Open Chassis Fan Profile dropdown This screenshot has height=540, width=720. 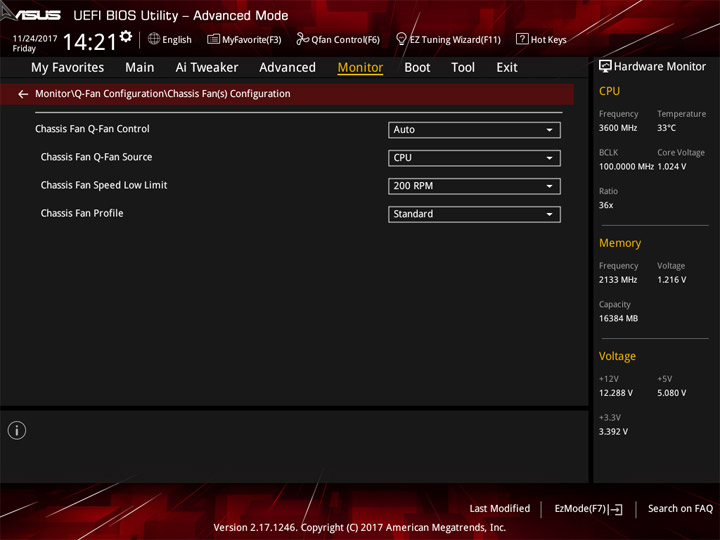click(474, 214)
